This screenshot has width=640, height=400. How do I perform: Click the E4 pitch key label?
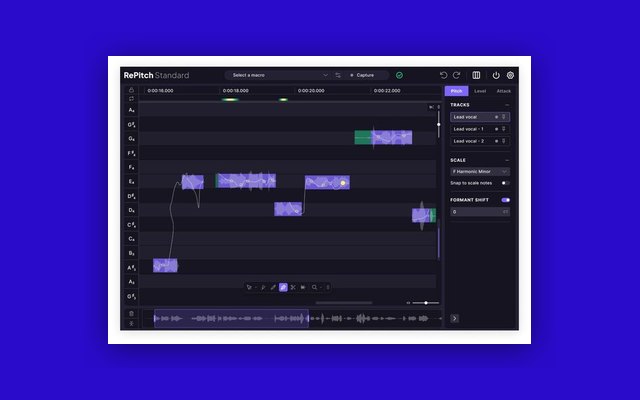coord(131,182)
